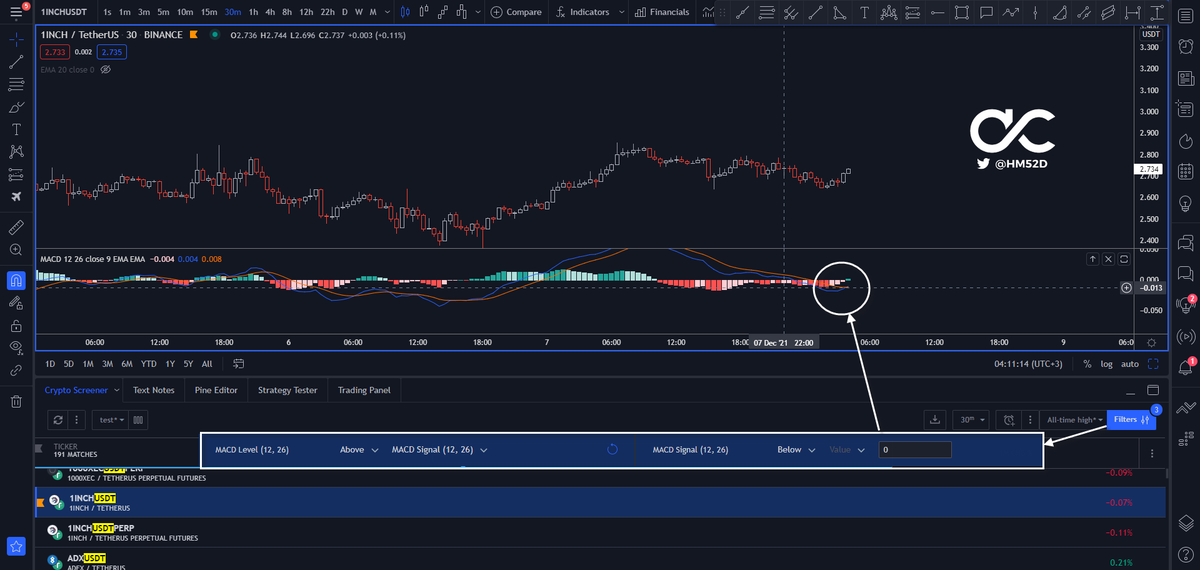The height and width of the screenshot is (570, 1200).
Task: Click the 1INCHUSDT symbol search field
Action: click(x=66, y=12)
